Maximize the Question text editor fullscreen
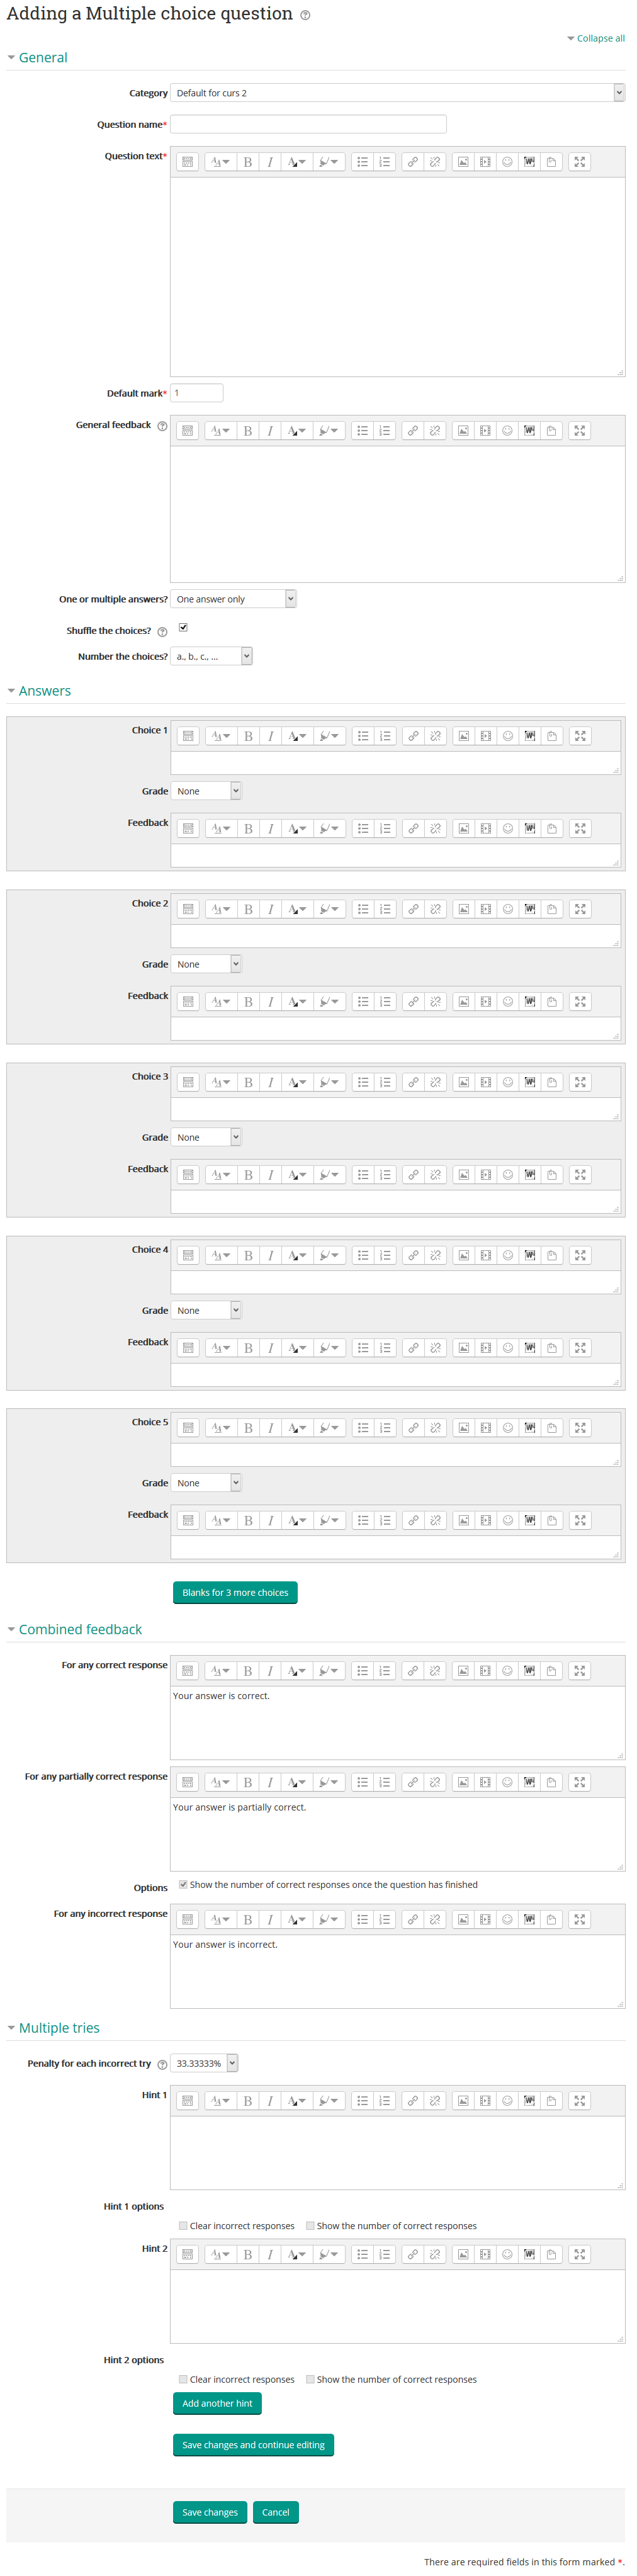 [579, 162]
